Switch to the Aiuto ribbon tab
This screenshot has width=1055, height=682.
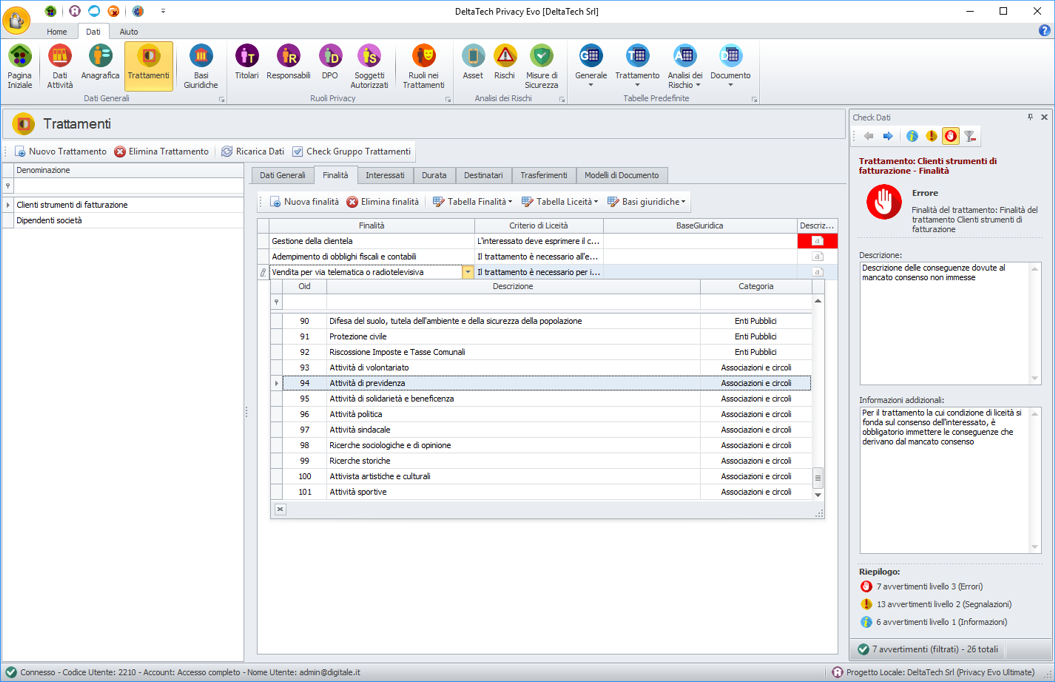point(129,32)
